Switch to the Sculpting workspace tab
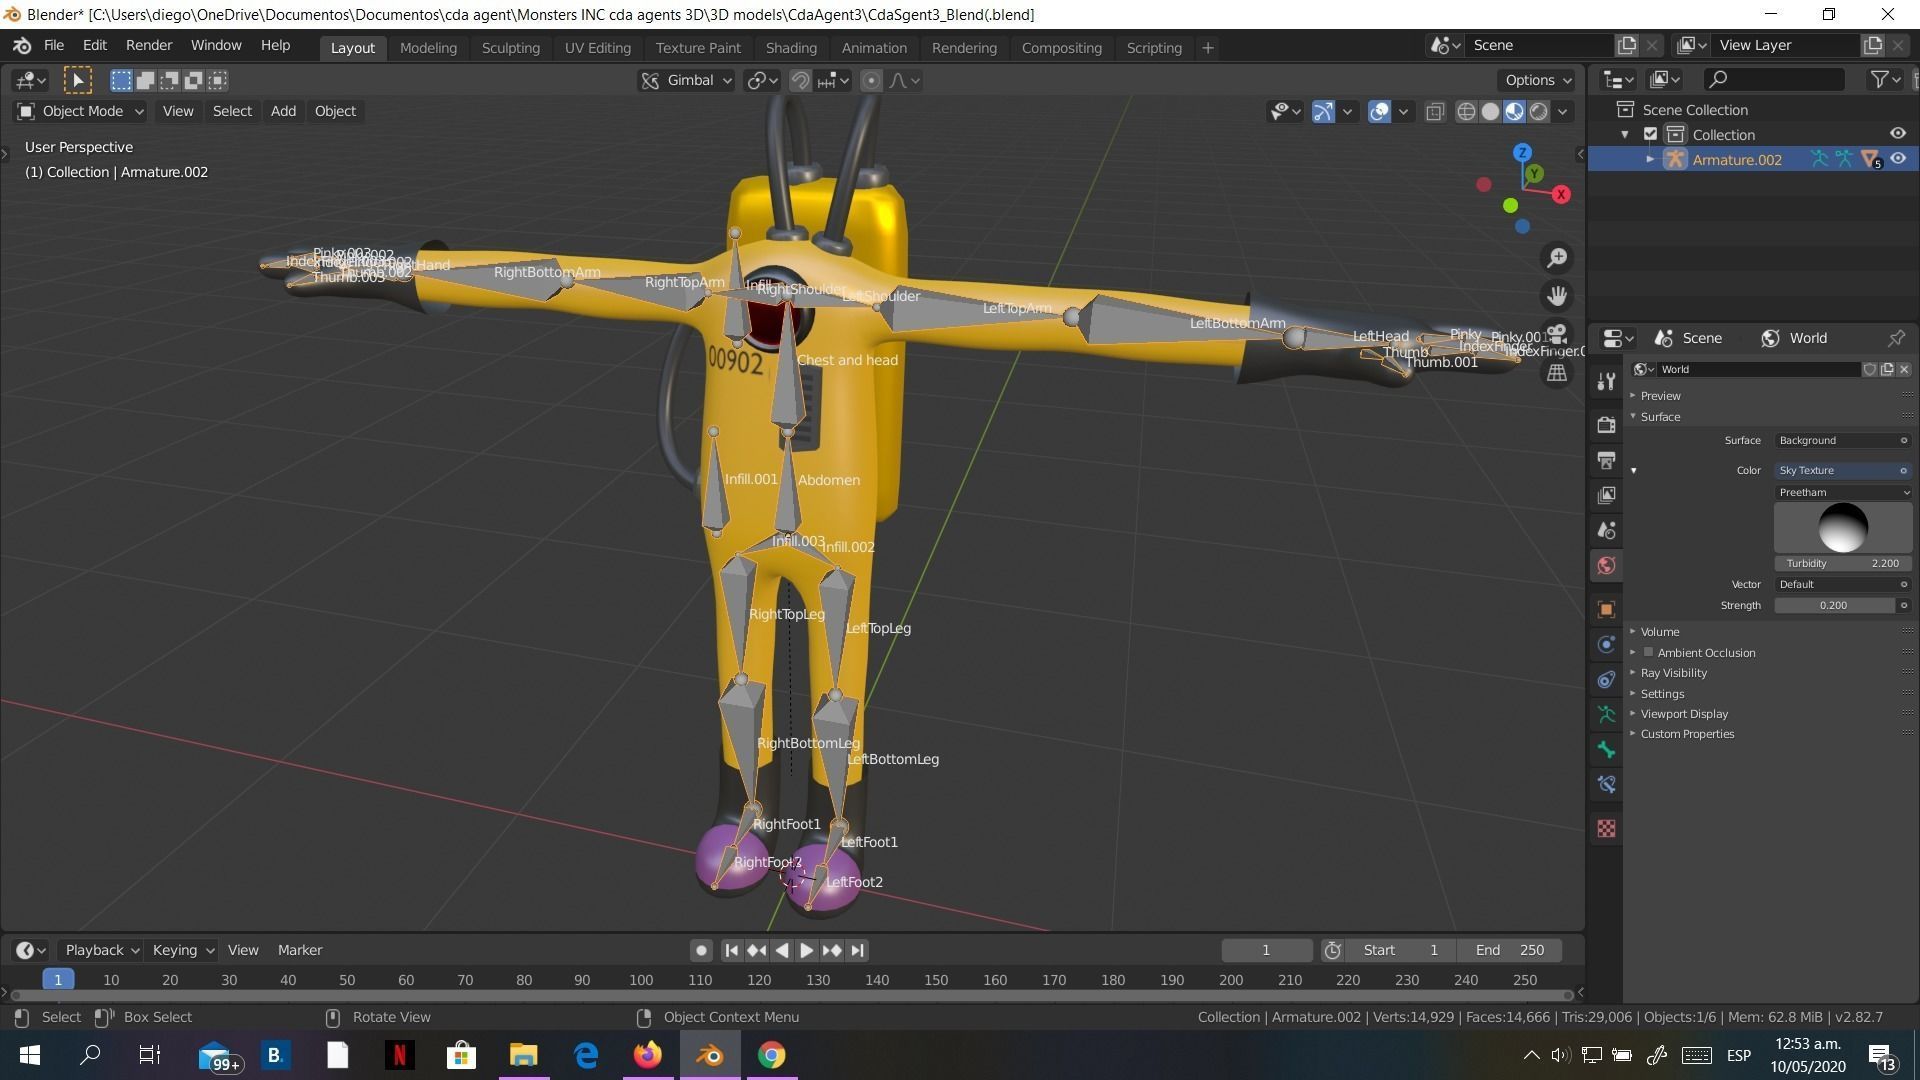 pyautogui.click(x=510, y=47)
